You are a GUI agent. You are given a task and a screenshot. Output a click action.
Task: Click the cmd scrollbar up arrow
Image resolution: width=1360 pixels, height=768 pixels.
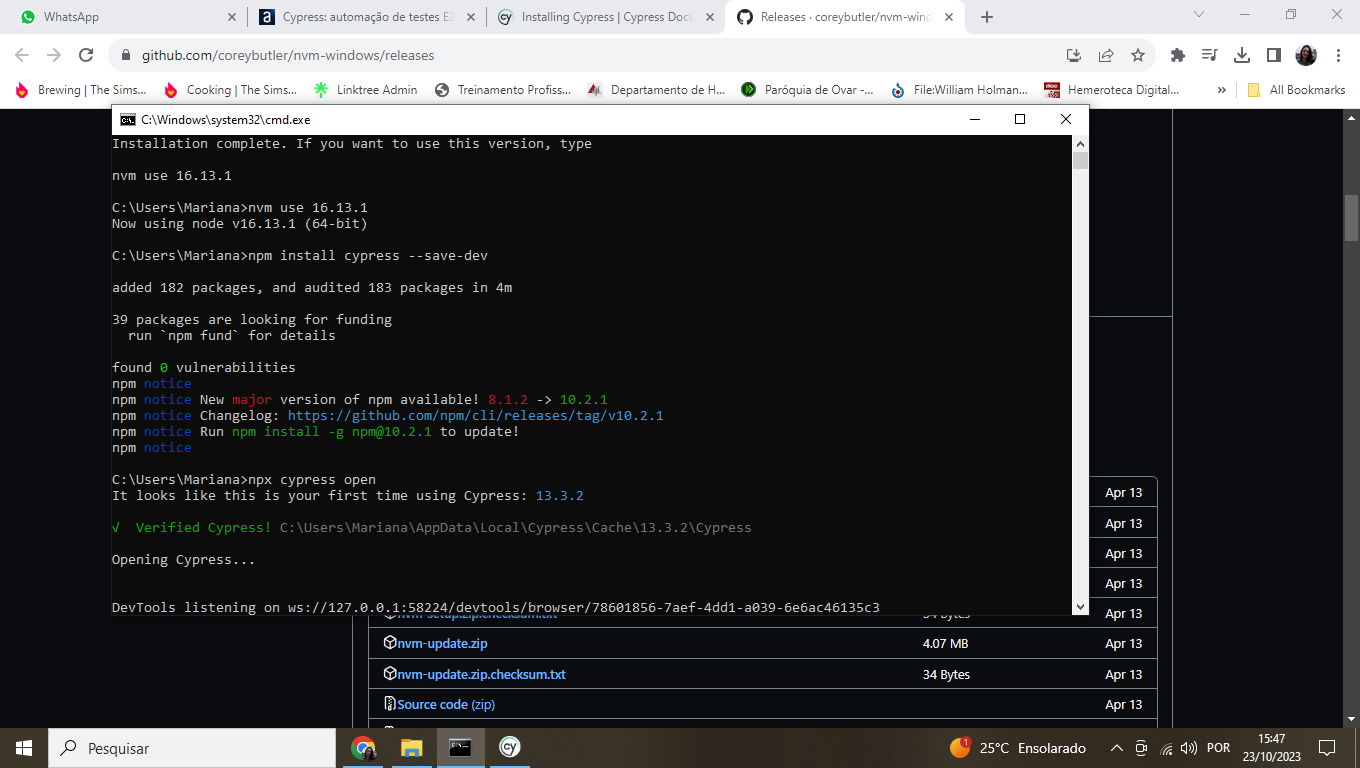tap(1080, 143)
